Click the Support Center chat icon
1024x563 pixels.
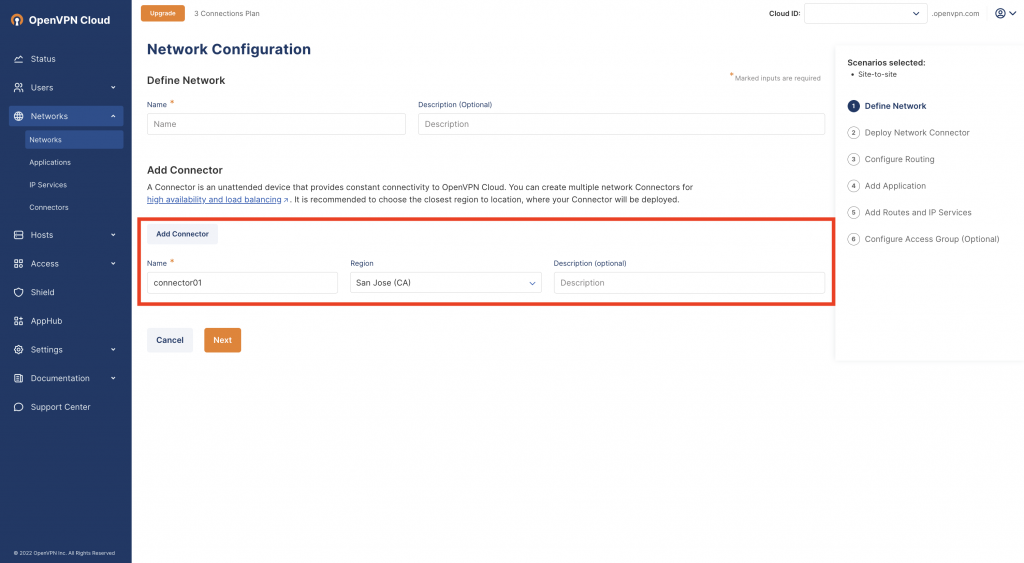point(18,407)
